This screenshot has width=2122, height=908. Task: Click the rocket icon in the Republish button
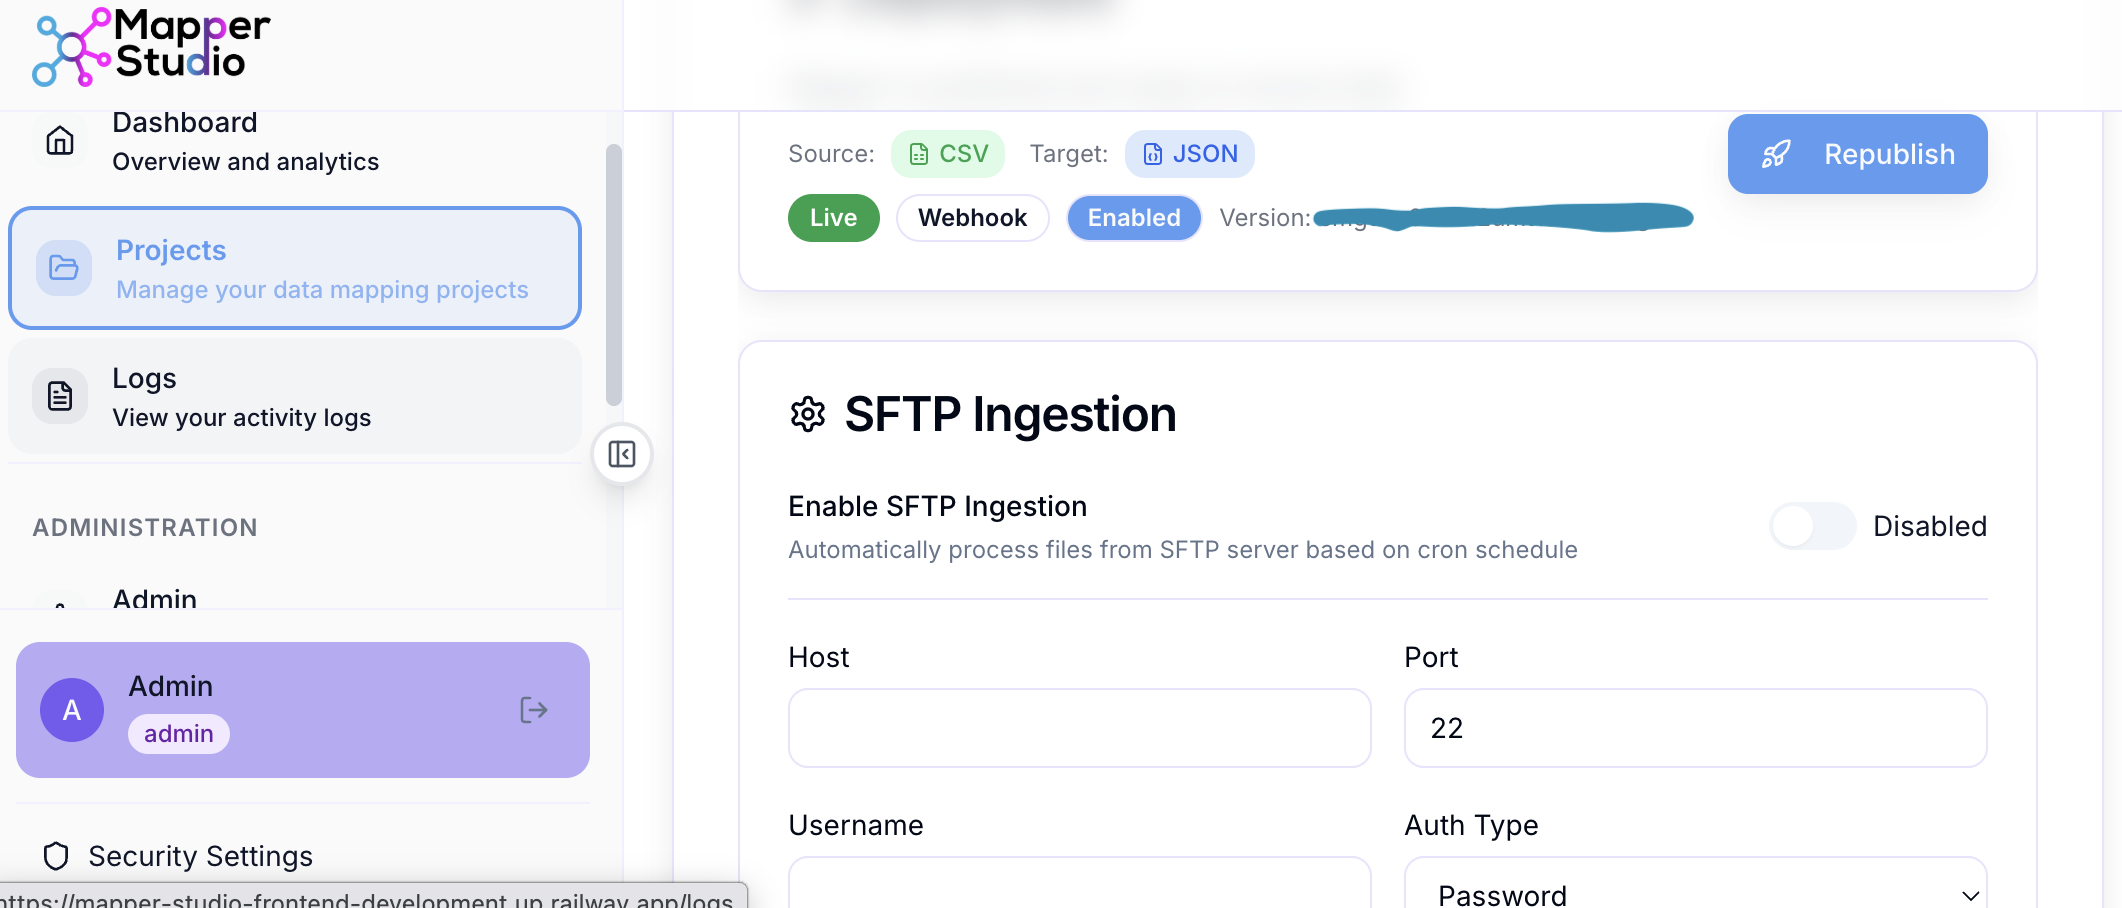(x=1777, y=154)
